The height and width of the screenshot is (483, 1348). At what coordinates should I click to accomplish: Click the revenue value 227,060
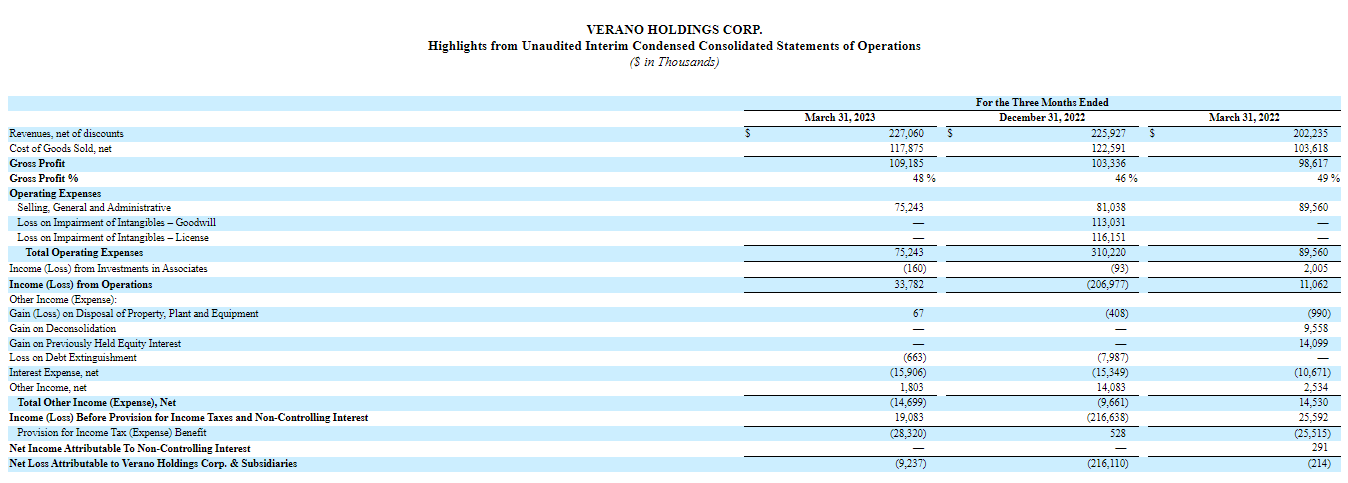pos(905,133)
